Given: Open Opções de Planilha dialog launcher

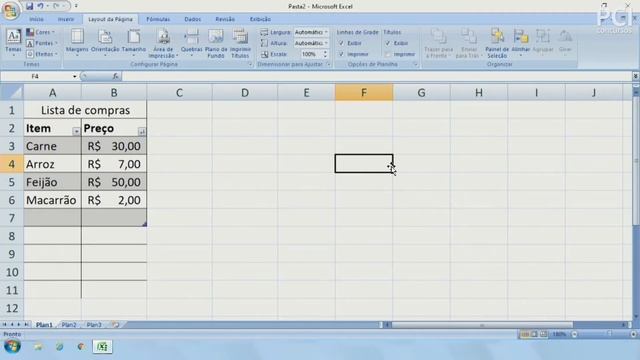Looking at the screenshot, I should [415, 64].
